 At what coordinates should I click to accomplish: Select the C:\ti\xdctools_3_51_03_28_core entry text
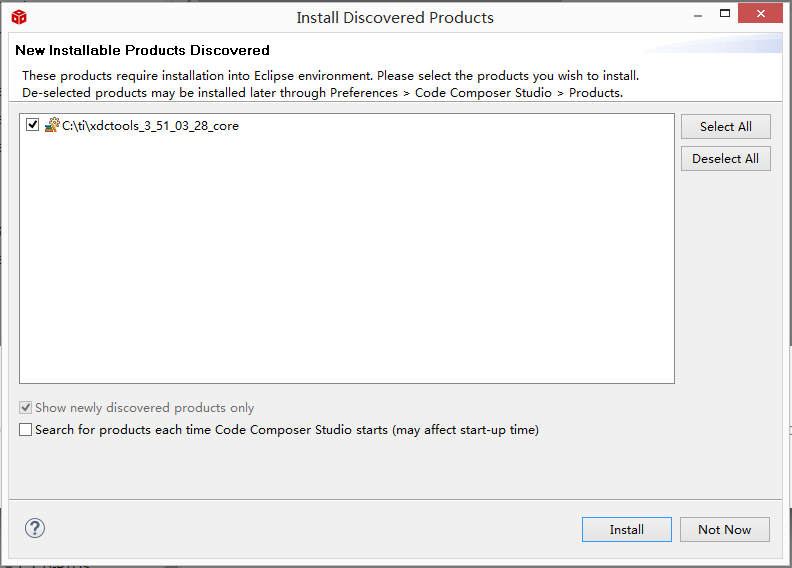pos(151,126)
